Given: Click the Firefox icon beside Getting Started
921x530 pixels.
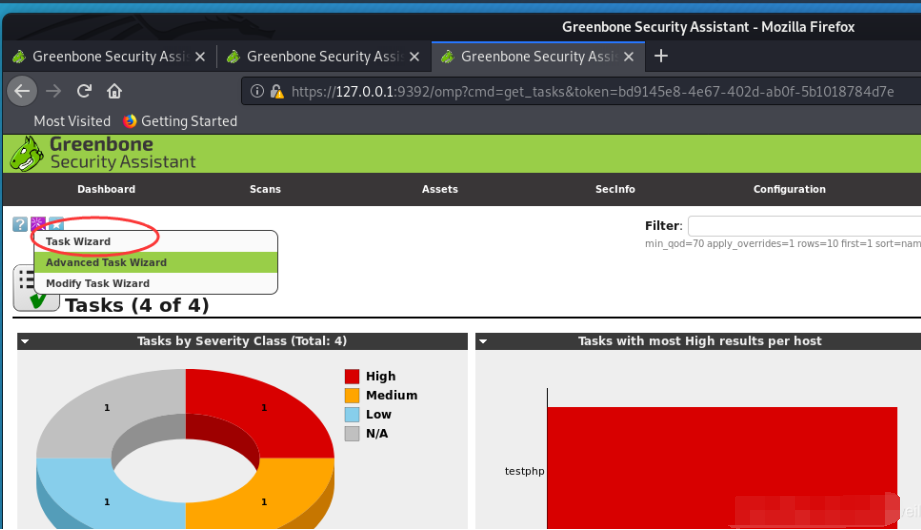Looking at the screenshot, I should point(130,121).
